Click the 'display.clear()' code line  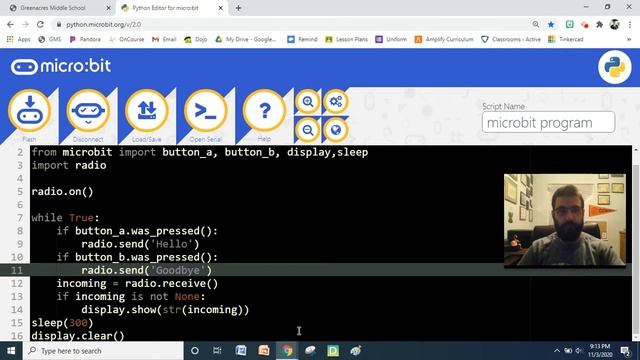[x=78, y=336]
